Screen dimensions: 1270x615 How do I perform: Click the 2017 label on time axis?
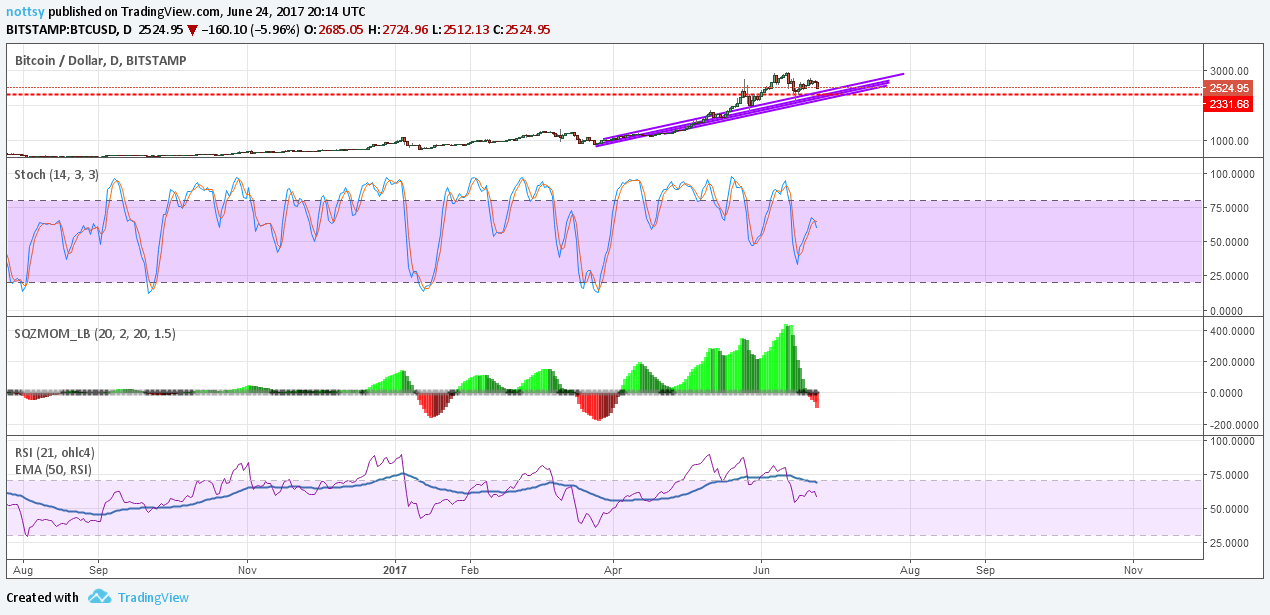(396, 569)
